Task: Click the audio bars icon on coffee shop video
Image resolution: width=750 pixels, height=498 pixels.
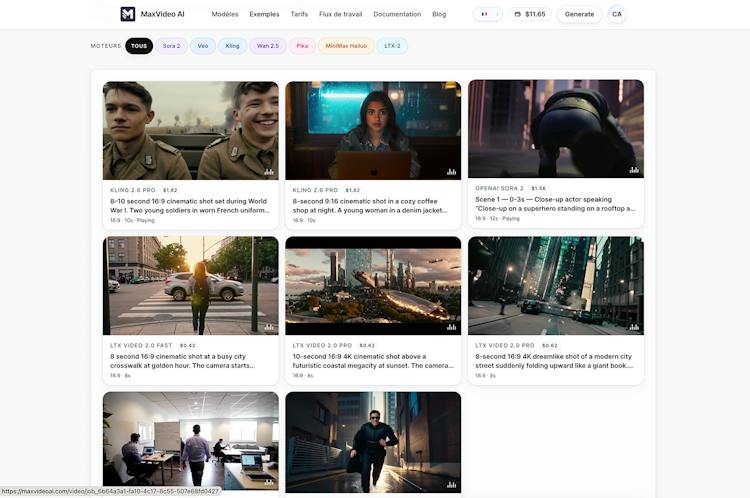Action: [x=452, y=171]
